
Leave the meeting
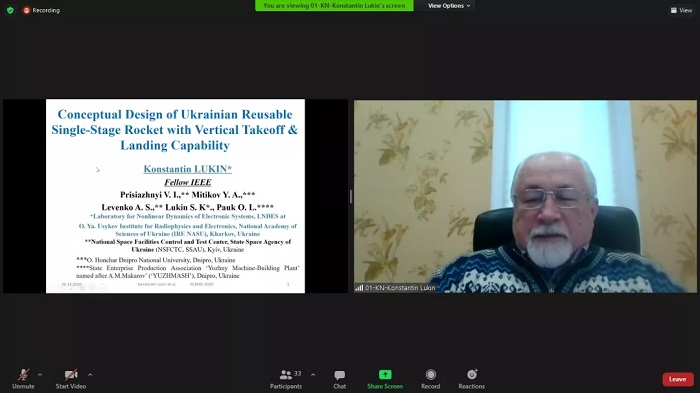click(678, 379)
